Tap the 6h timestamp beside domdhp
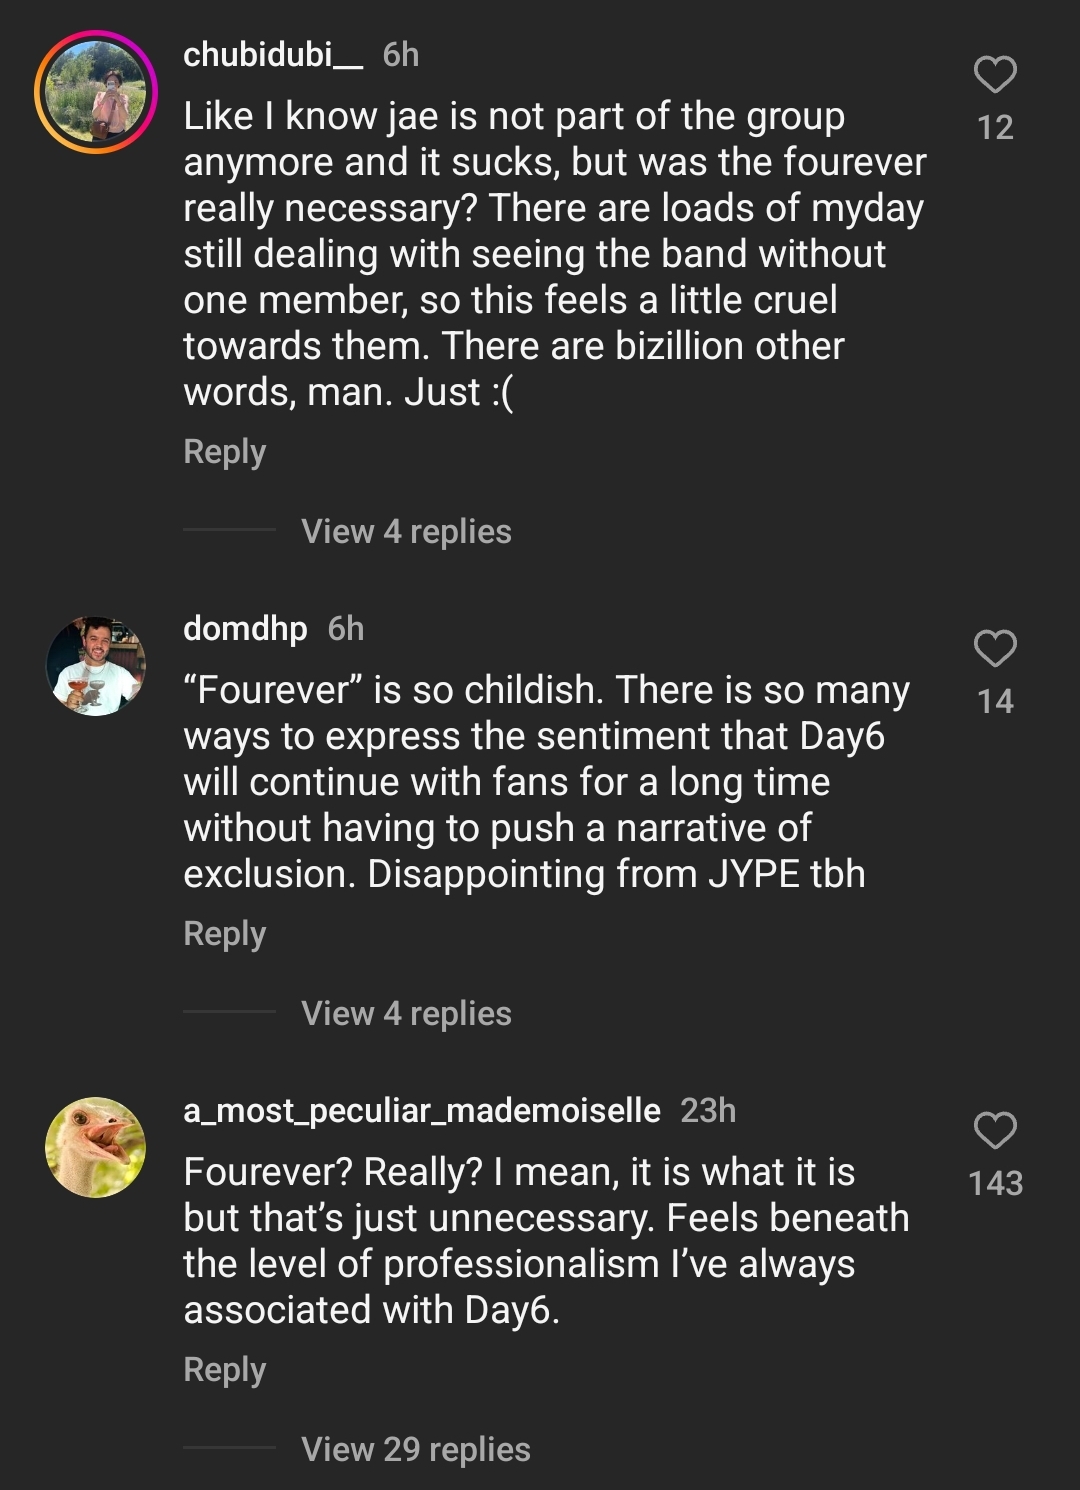 coord(346,629)
